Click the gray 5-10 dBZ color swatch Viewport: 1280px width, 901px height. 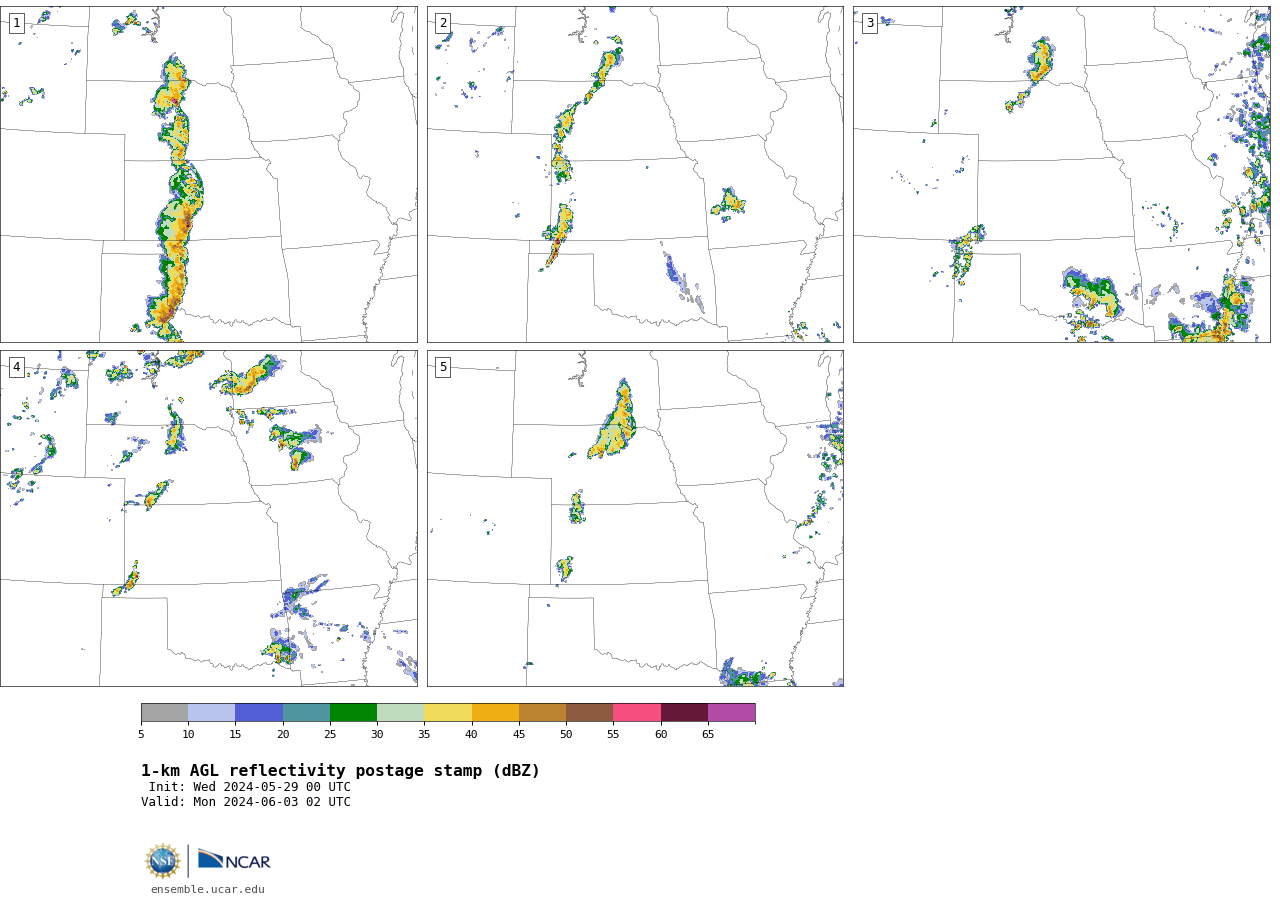[164, 713]
